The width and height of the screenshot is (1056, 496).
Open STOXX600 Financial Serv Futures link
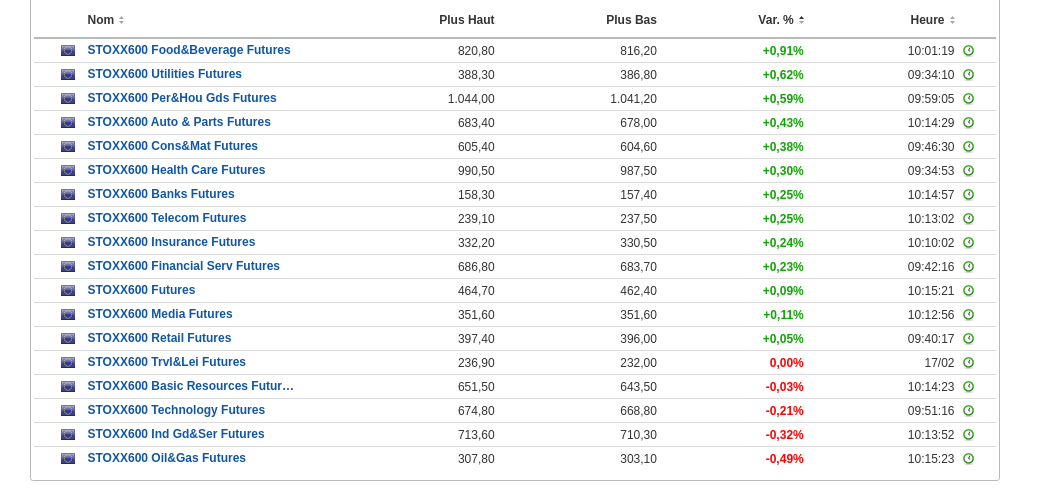click(183, 266)
